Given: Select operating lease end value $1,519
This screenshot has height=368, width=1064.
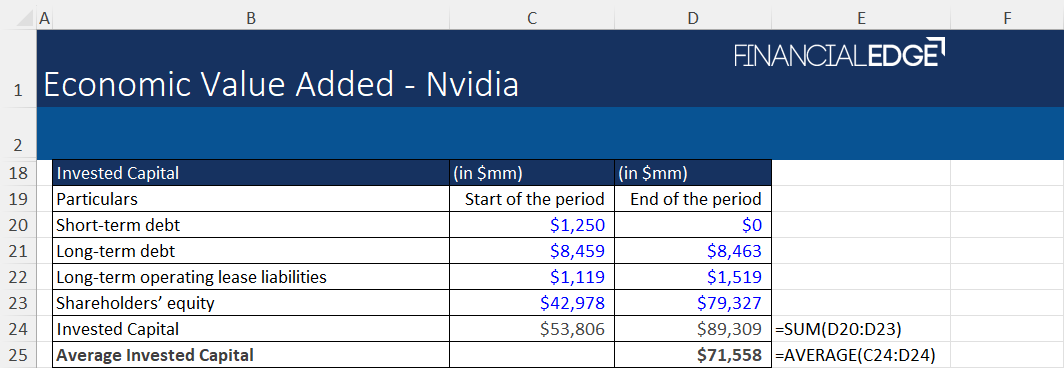Looking at the screenshot, I should pyautogui.click(x=693, y=277).
